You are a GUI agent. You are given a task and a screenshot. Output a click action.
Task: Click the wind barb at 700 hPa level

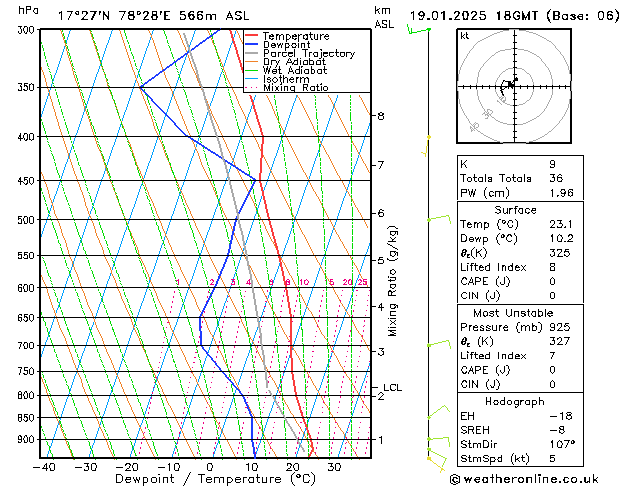tap(439, 344)
